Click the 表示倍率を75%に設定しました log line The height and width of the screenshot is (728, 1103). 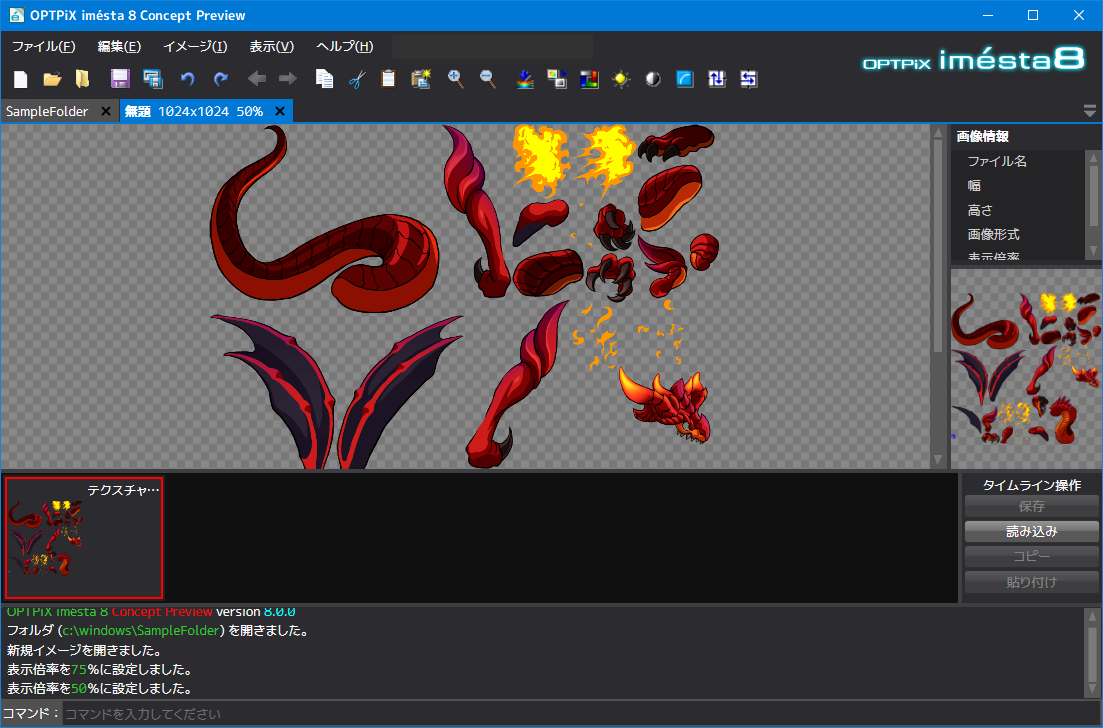coord(99,670)
